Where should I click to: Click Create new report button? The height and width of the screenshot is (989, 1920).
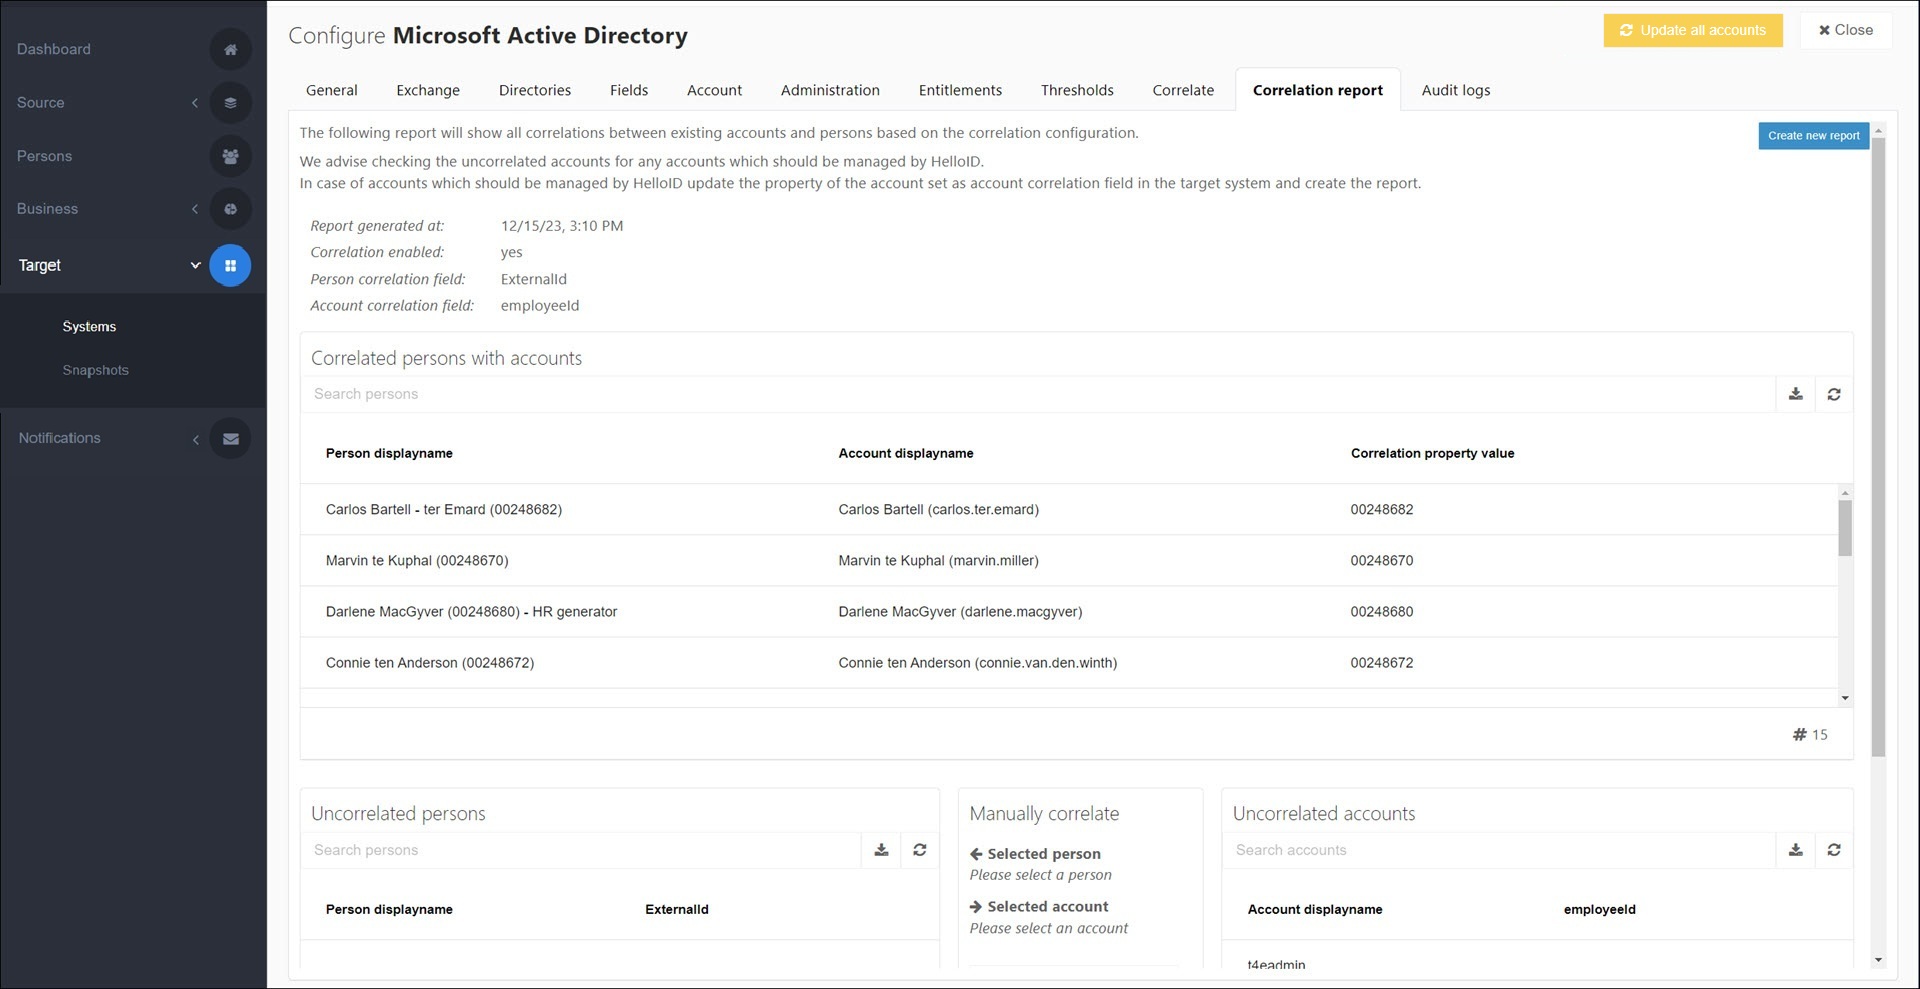pos(1813,136)
